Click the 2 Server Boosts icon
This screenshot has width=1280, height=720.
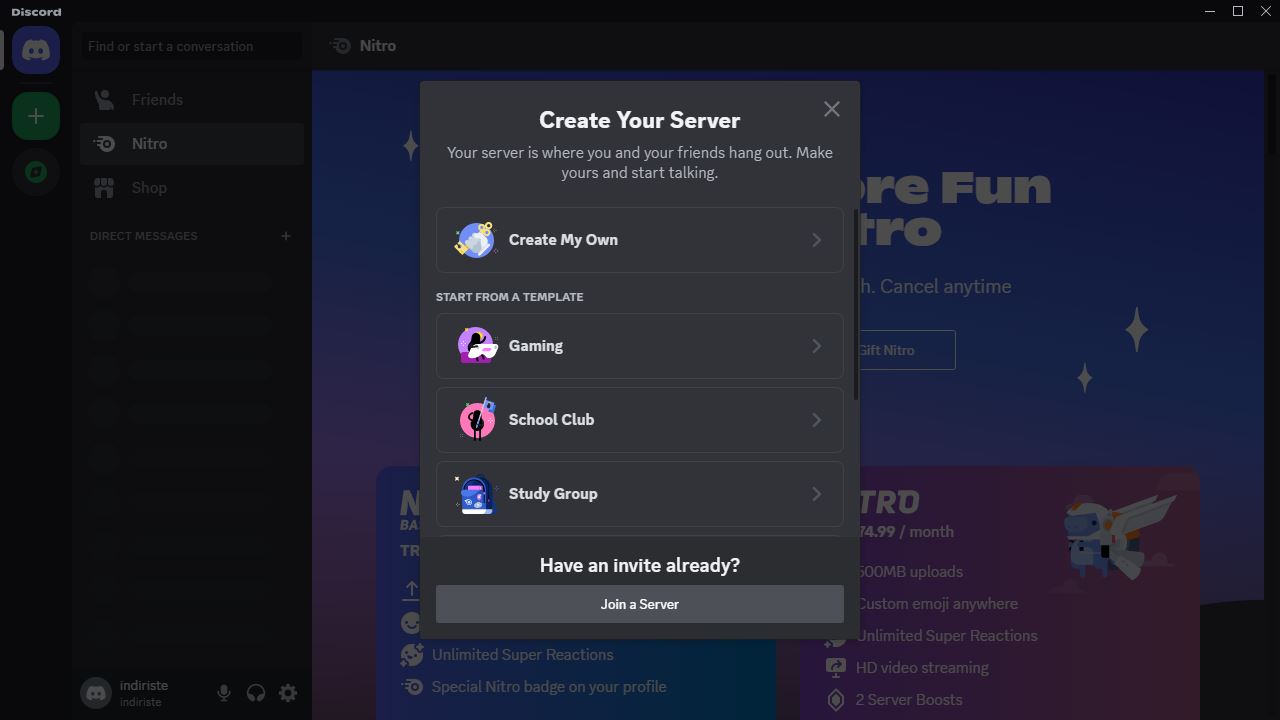(x=836, y=700)
